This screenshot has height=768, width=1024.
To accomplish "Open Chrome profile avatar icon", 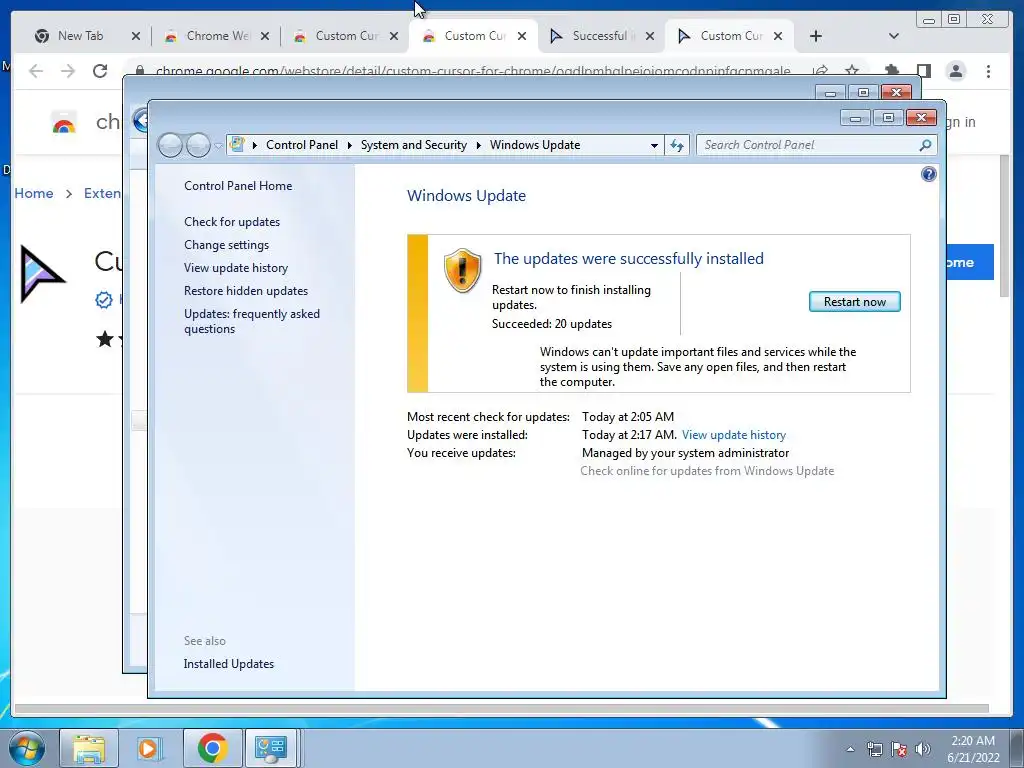I will click(x=956, y=71).
